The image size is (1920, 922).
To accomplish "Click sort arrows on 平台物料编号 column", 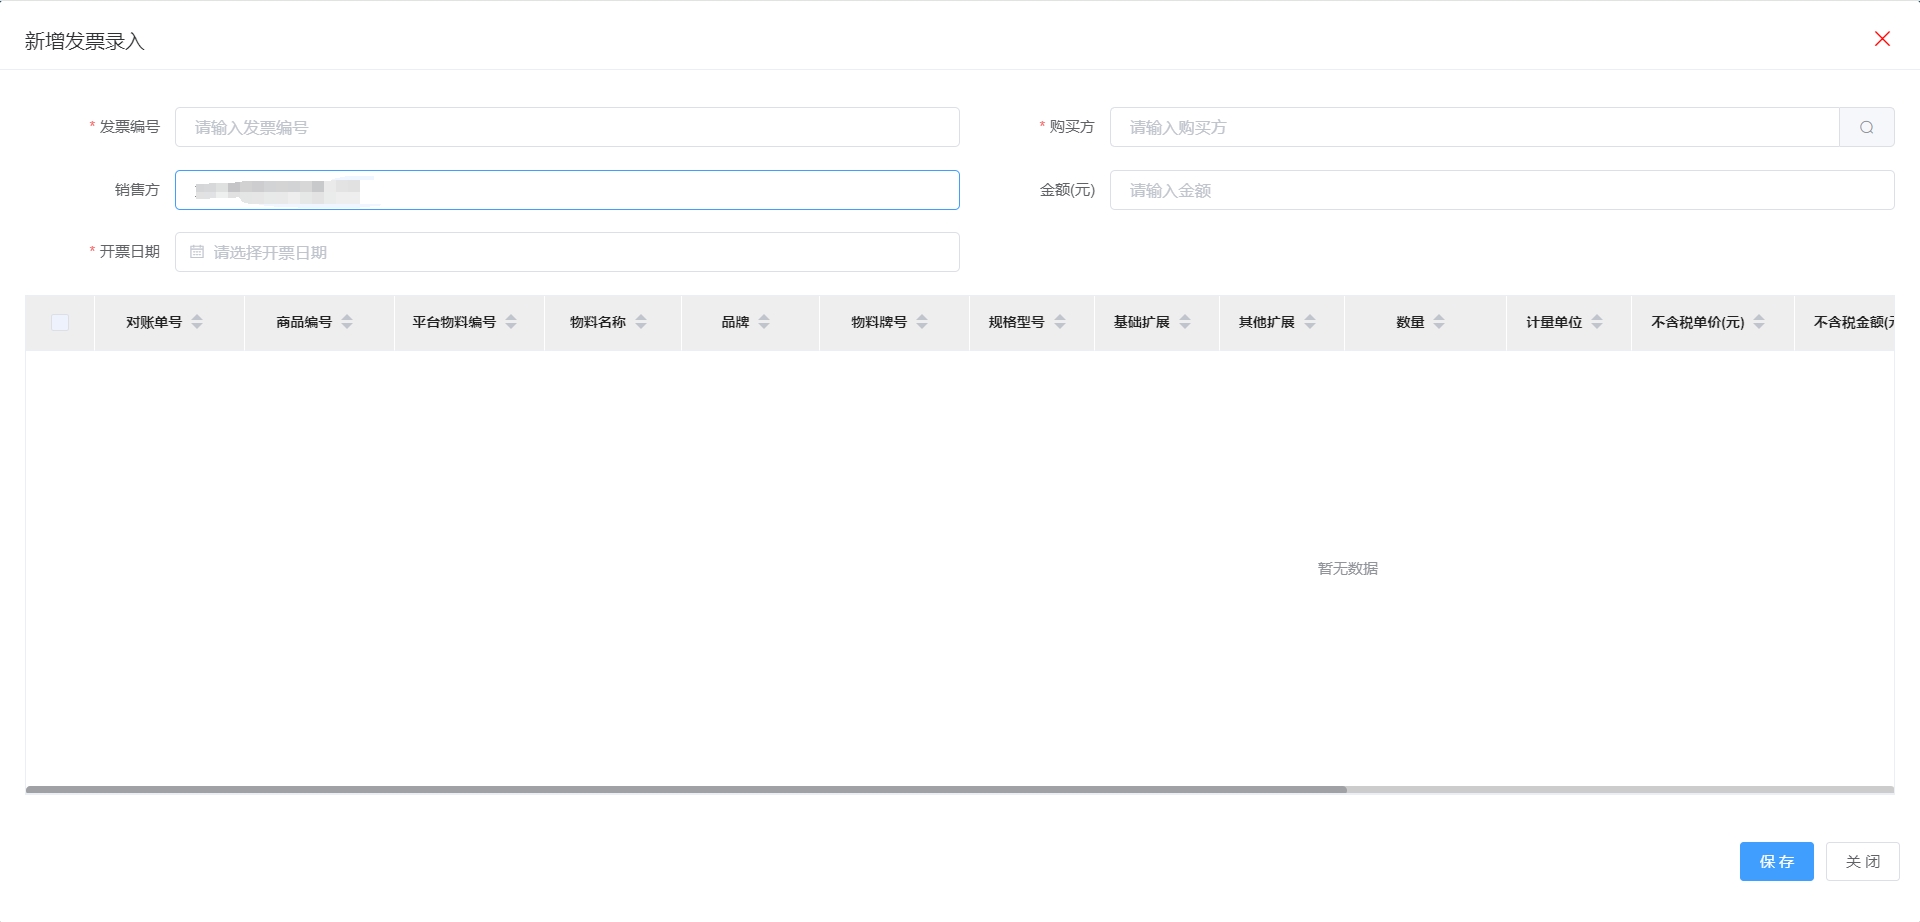I will click(511, 322).
